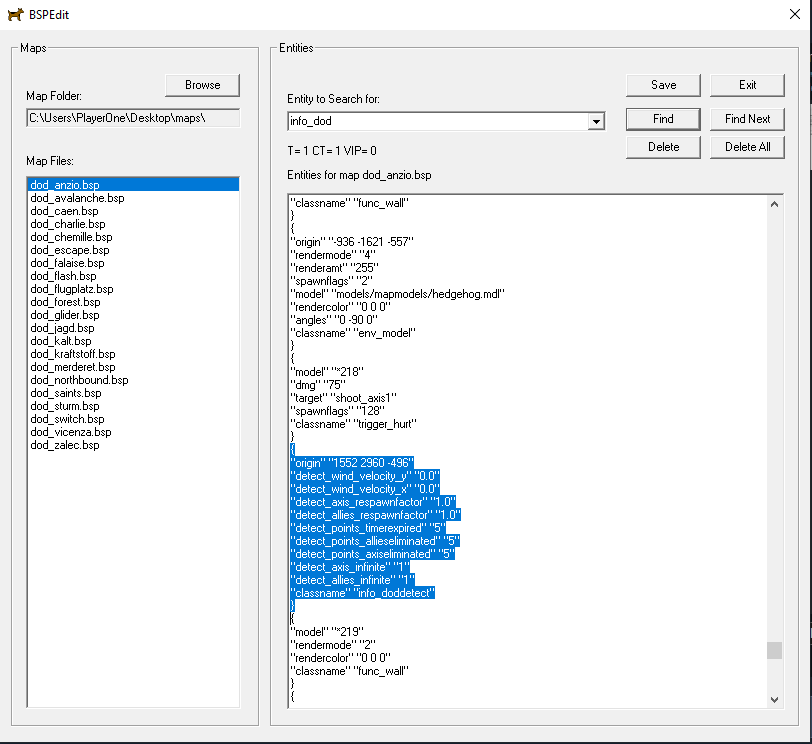Image resolution: width=812 pixels, height=744 pixels.
Task: Click the "classname" "env_model" line
Action: (353, 333)
